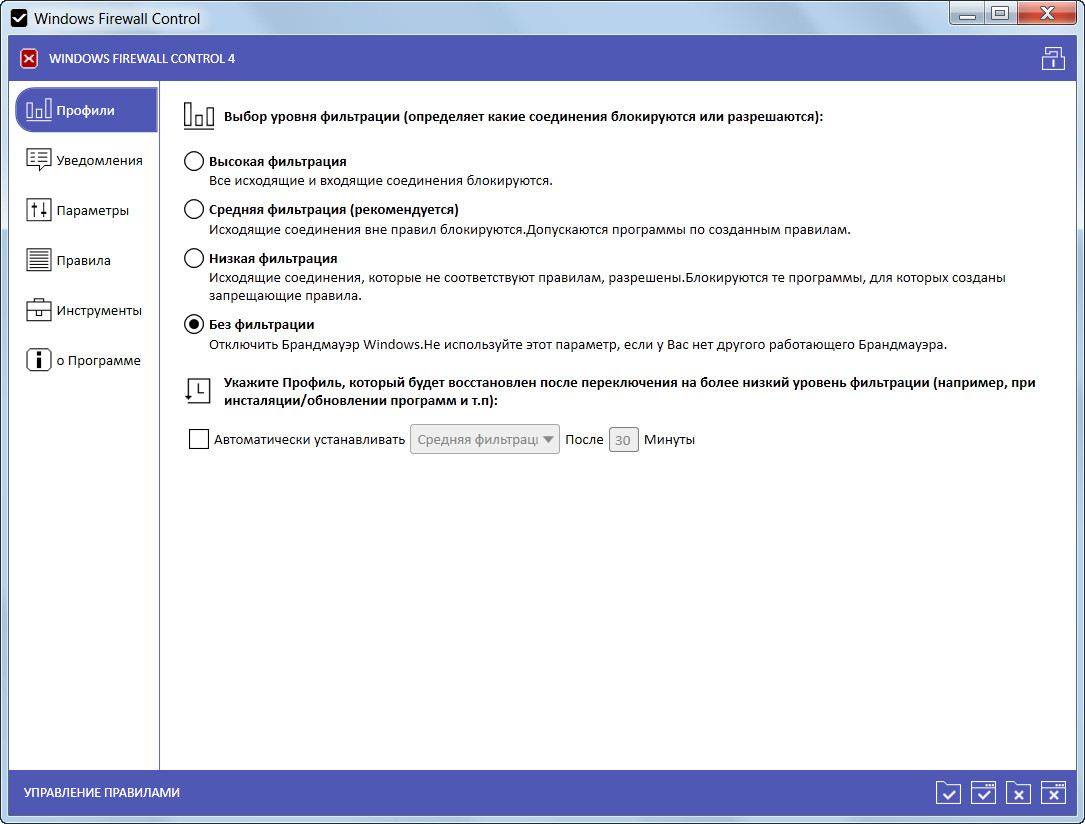Image resolution: width=1085 pixels, height=824 pixels.
Task: Click the clock restore profile icon
Action: (198, 392)
